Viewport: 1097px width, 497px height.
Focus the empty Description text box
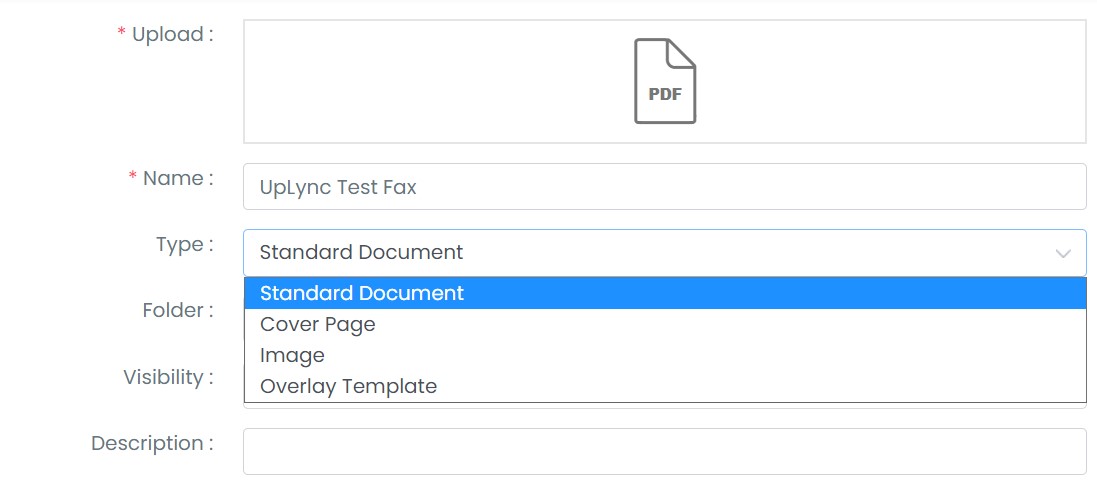pos(665,452)
